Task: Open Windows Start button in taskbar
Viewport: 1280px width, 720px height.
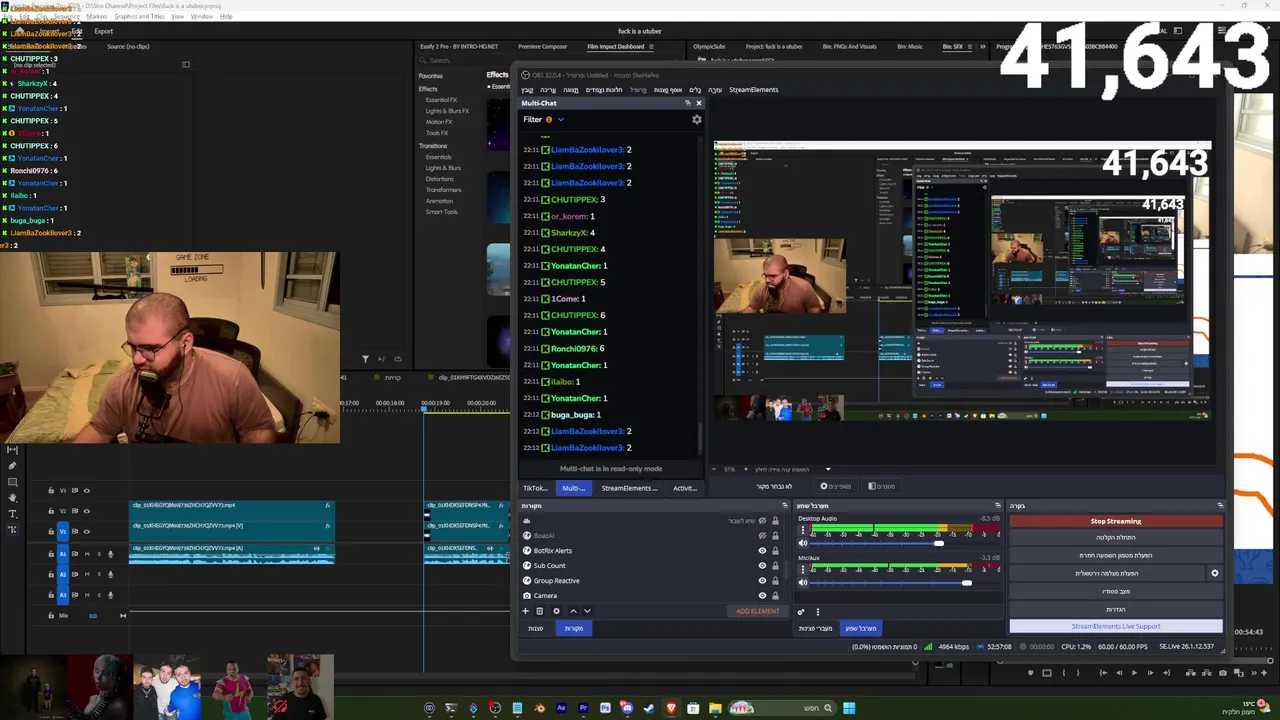Action: tap(849, 708)
